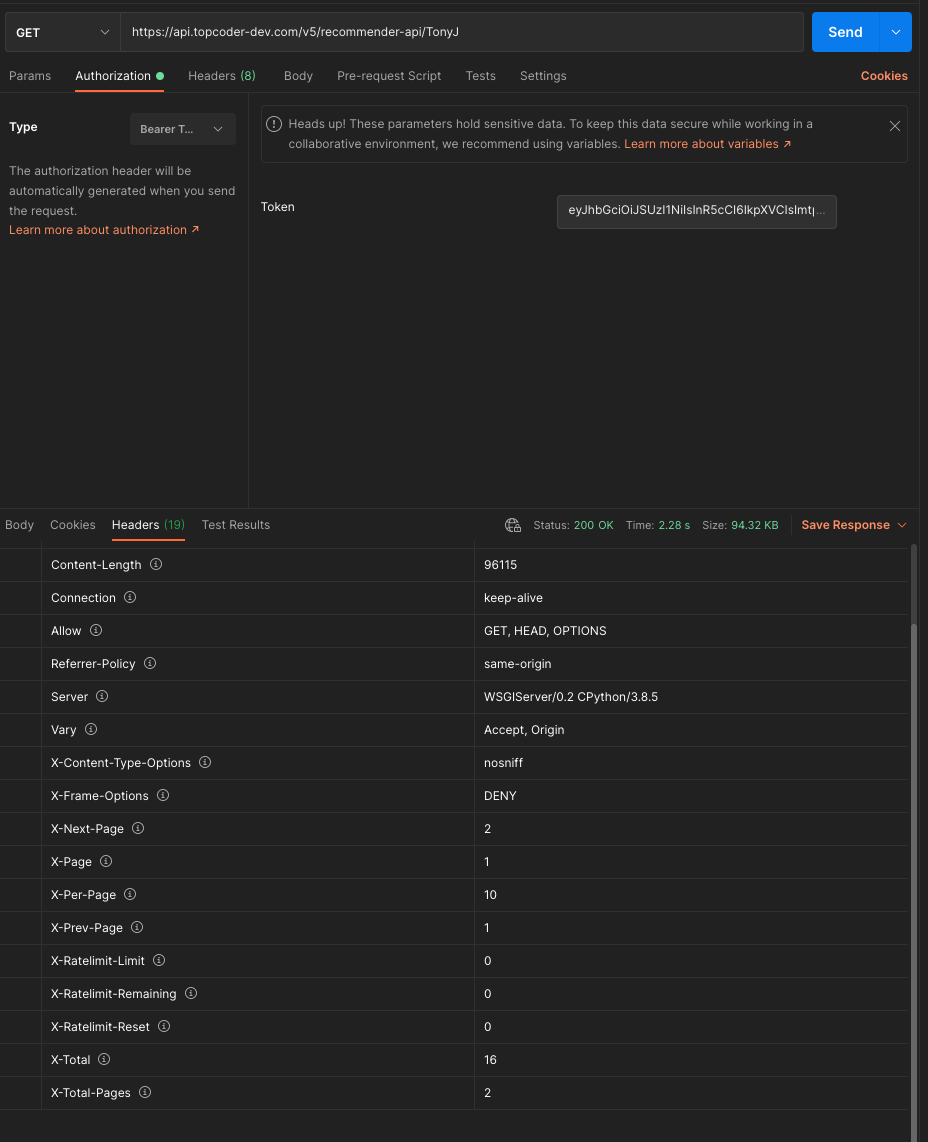Click the info icon beside Content-Length header
This screenshot has height=1142, width=928.
pyautogui.click(x=157, y=564)
